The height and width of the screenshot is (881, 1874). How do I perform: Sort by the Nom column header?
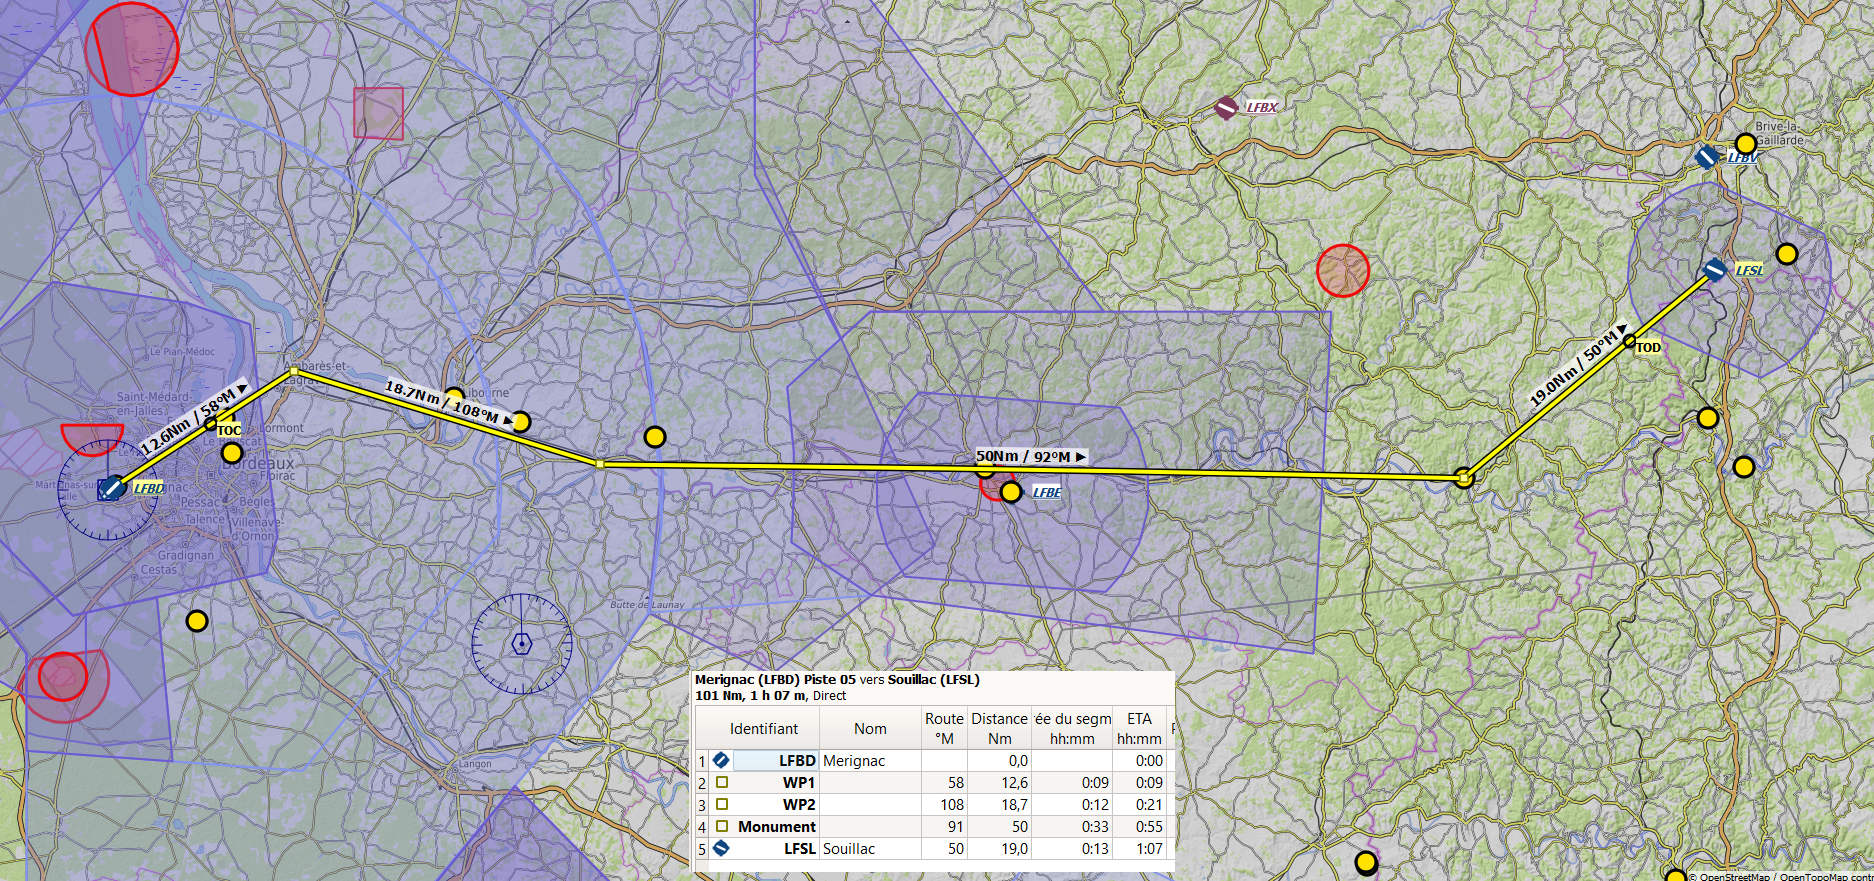[x=870, y=729]
